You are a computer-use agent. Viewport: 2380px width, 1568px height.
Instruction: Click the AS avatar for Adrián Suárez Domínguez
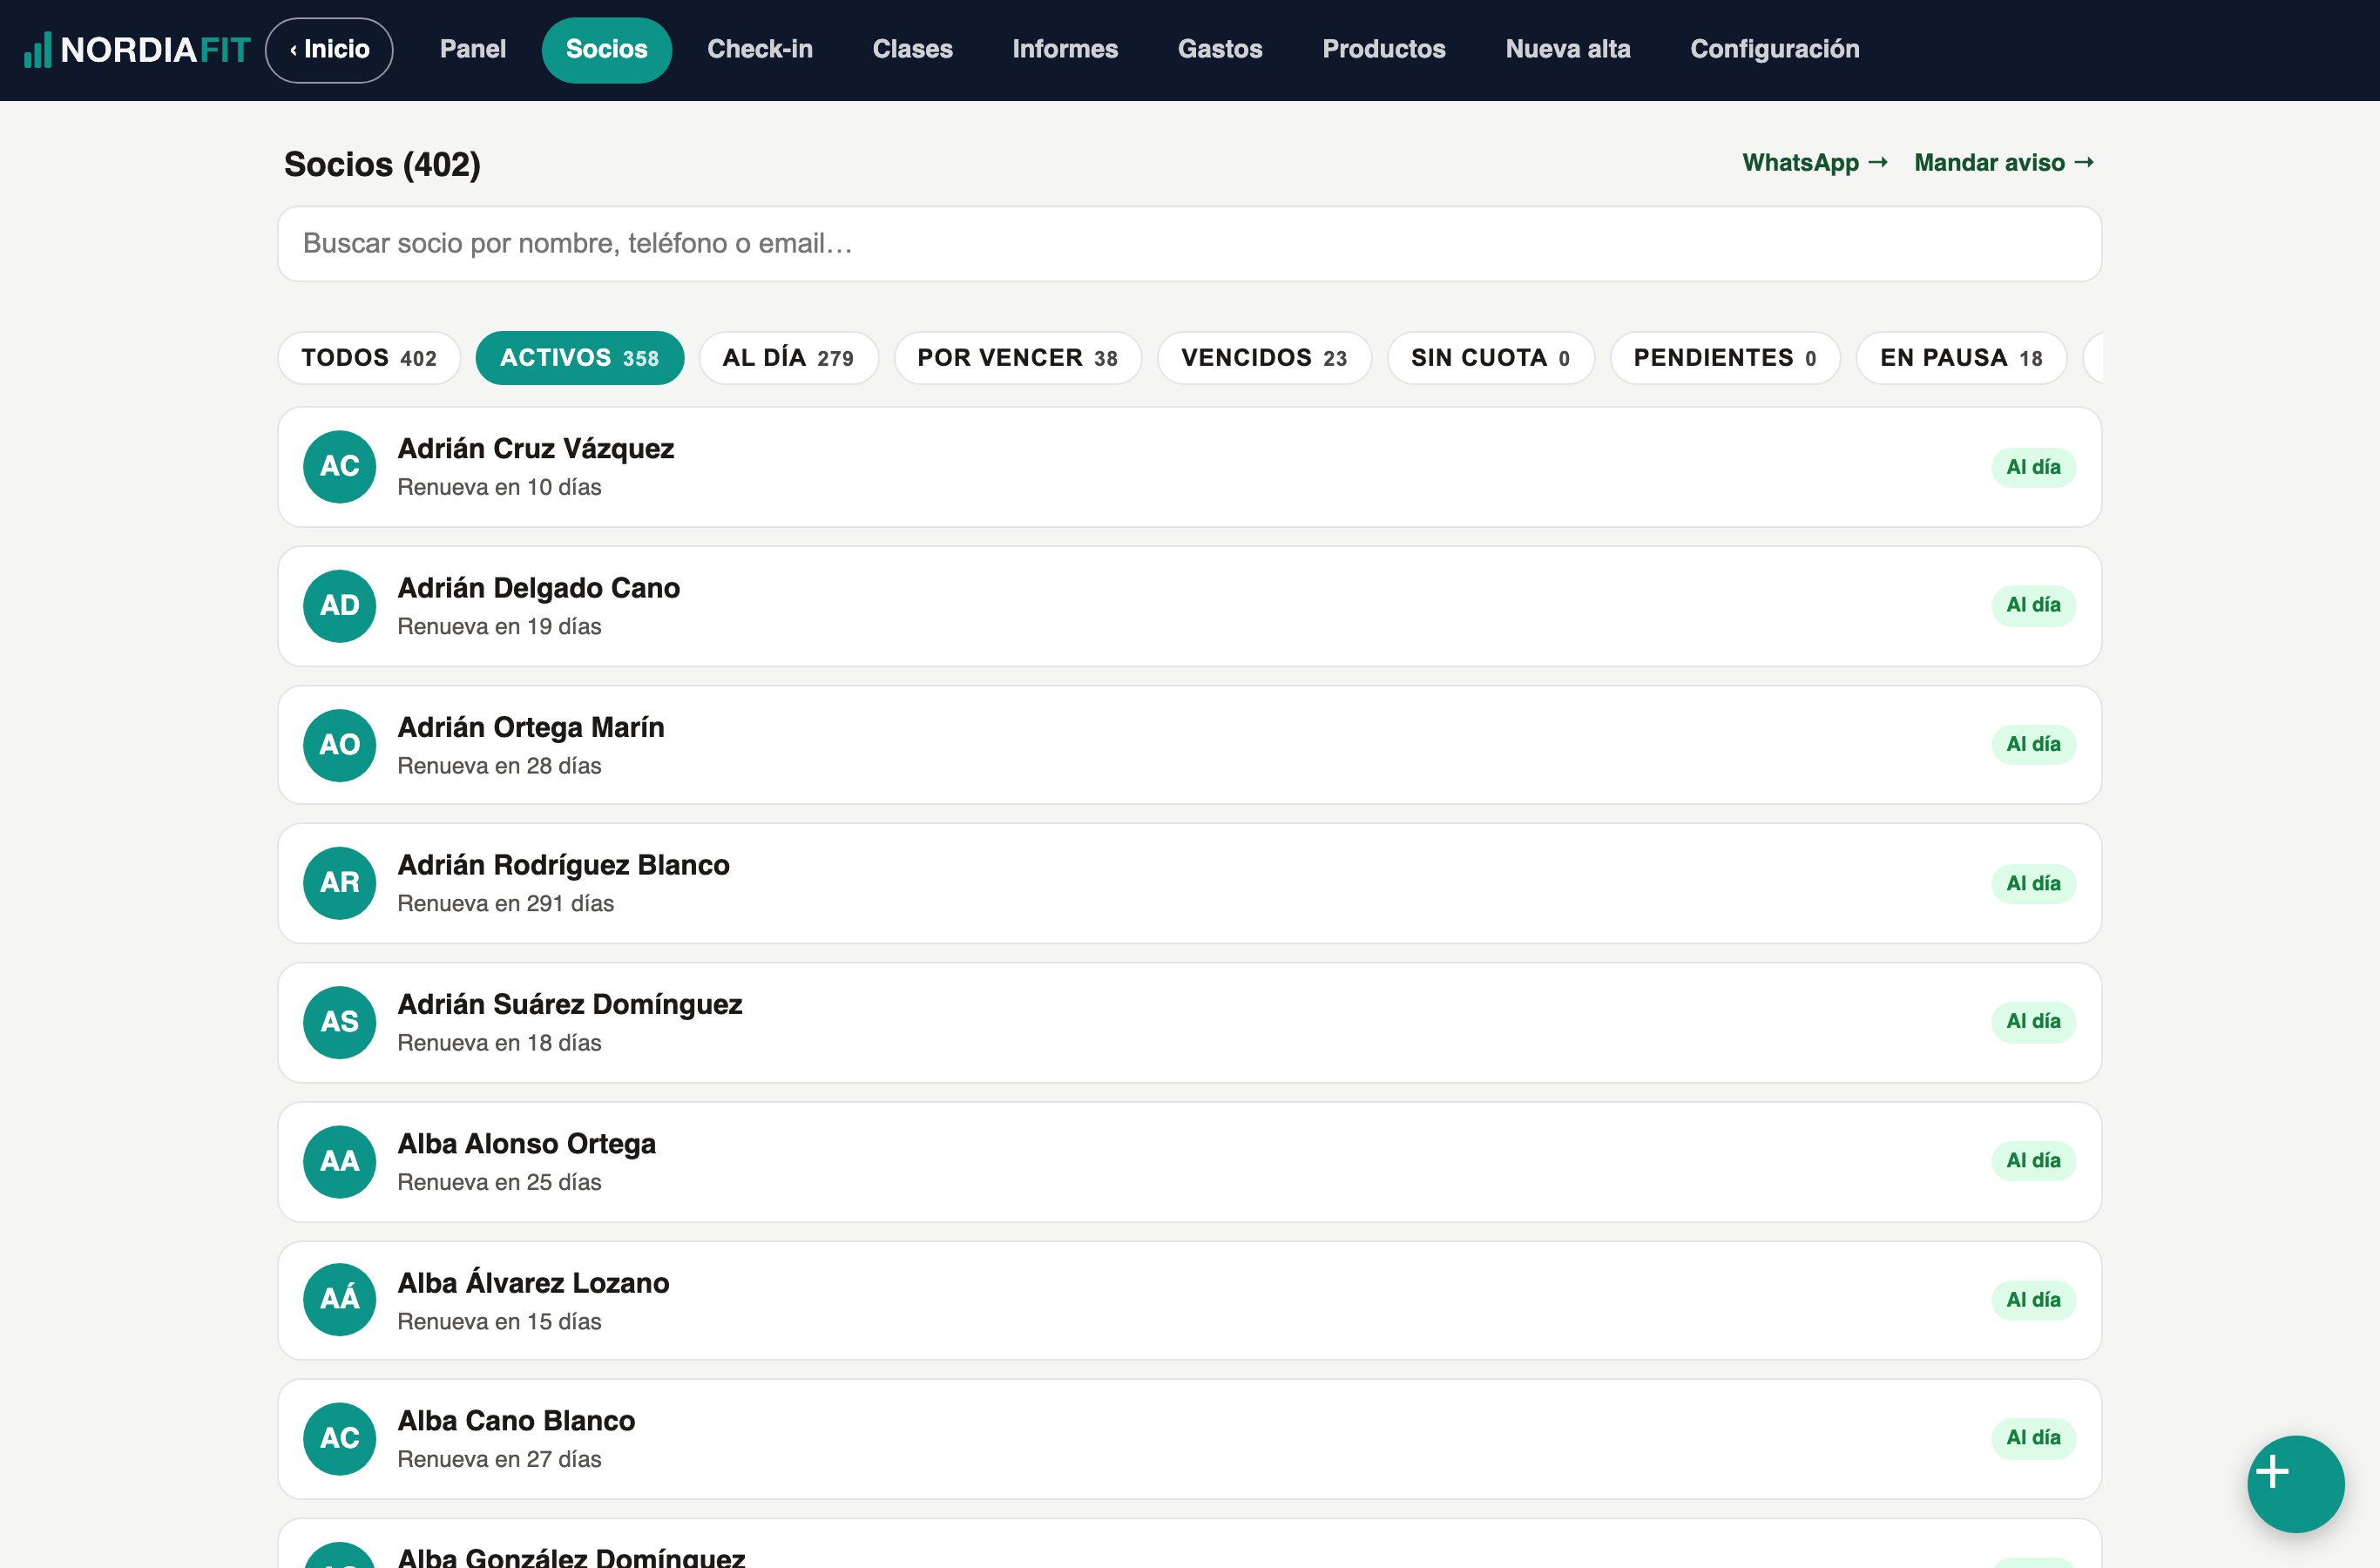(340, 1022)
